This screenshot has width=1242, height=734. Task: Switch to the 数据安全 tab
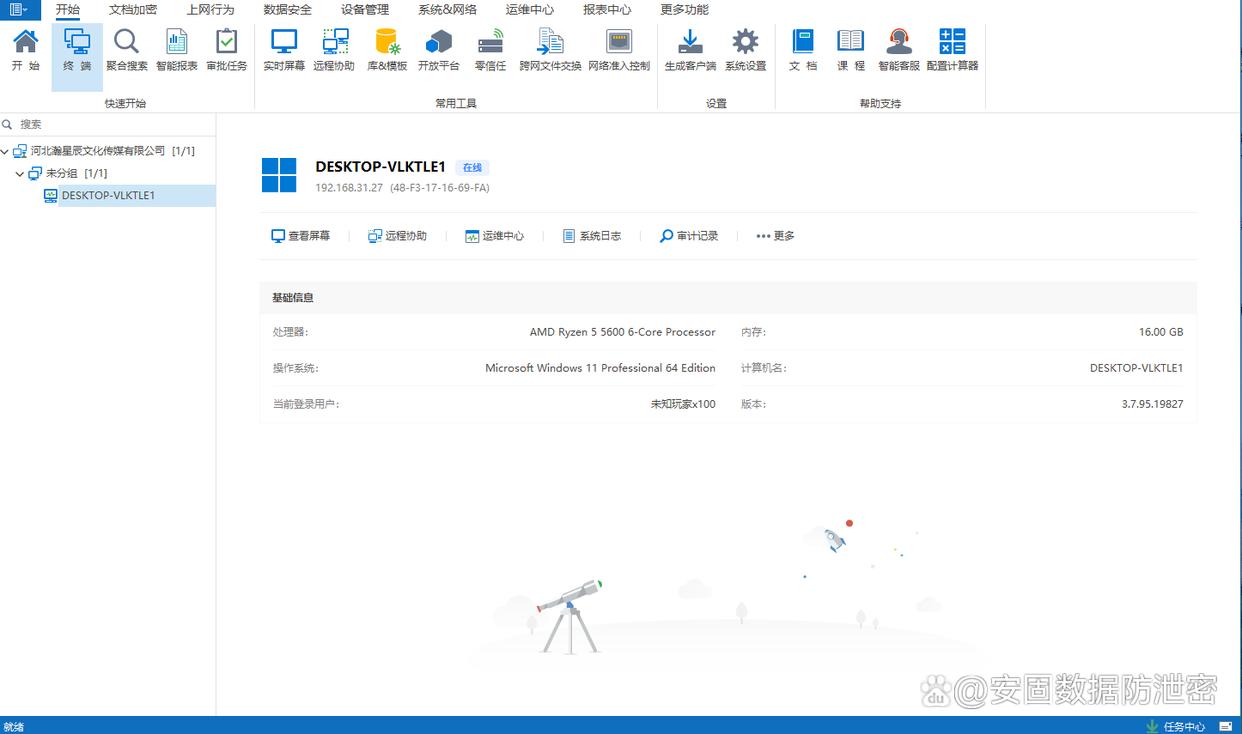(288, 10)
